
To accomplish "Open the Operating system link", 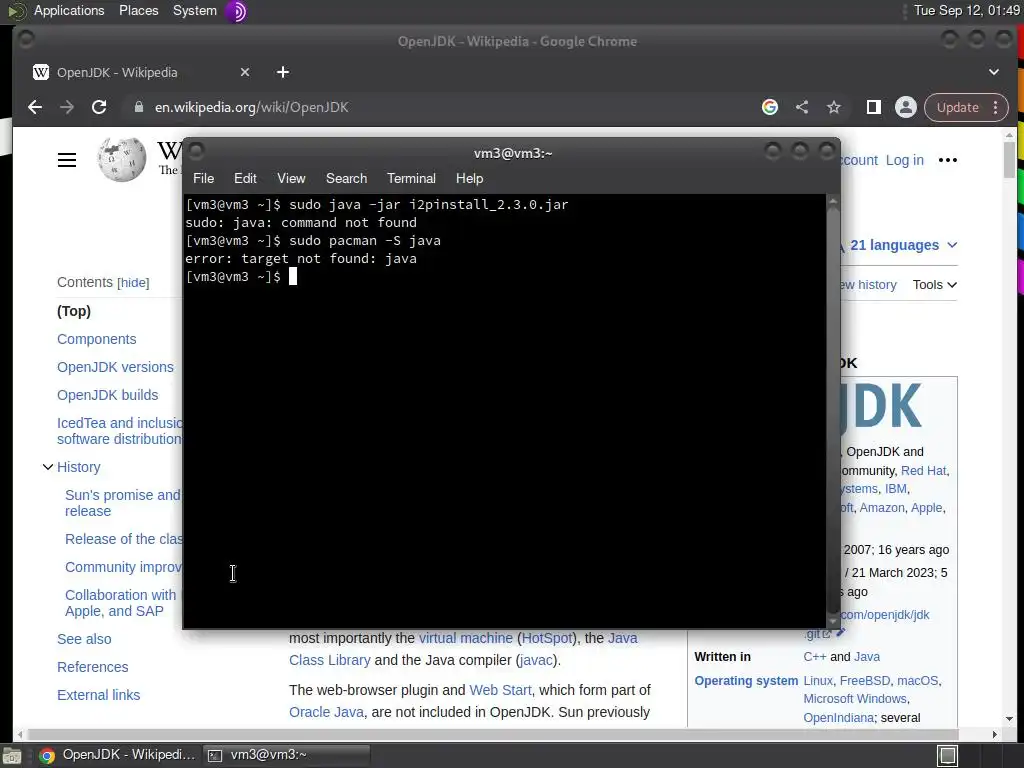I will [746, 681].
